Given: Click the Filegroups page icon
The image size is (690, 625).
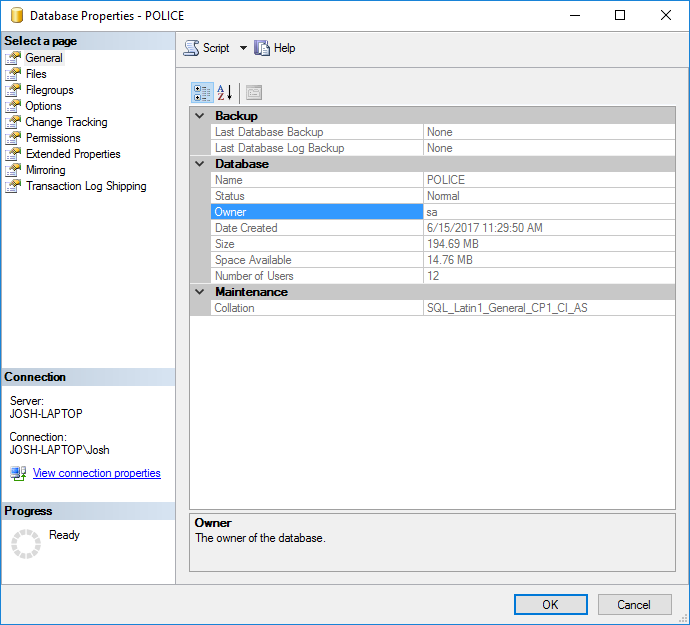Looking at the screenshot, I should pos(13,90).
